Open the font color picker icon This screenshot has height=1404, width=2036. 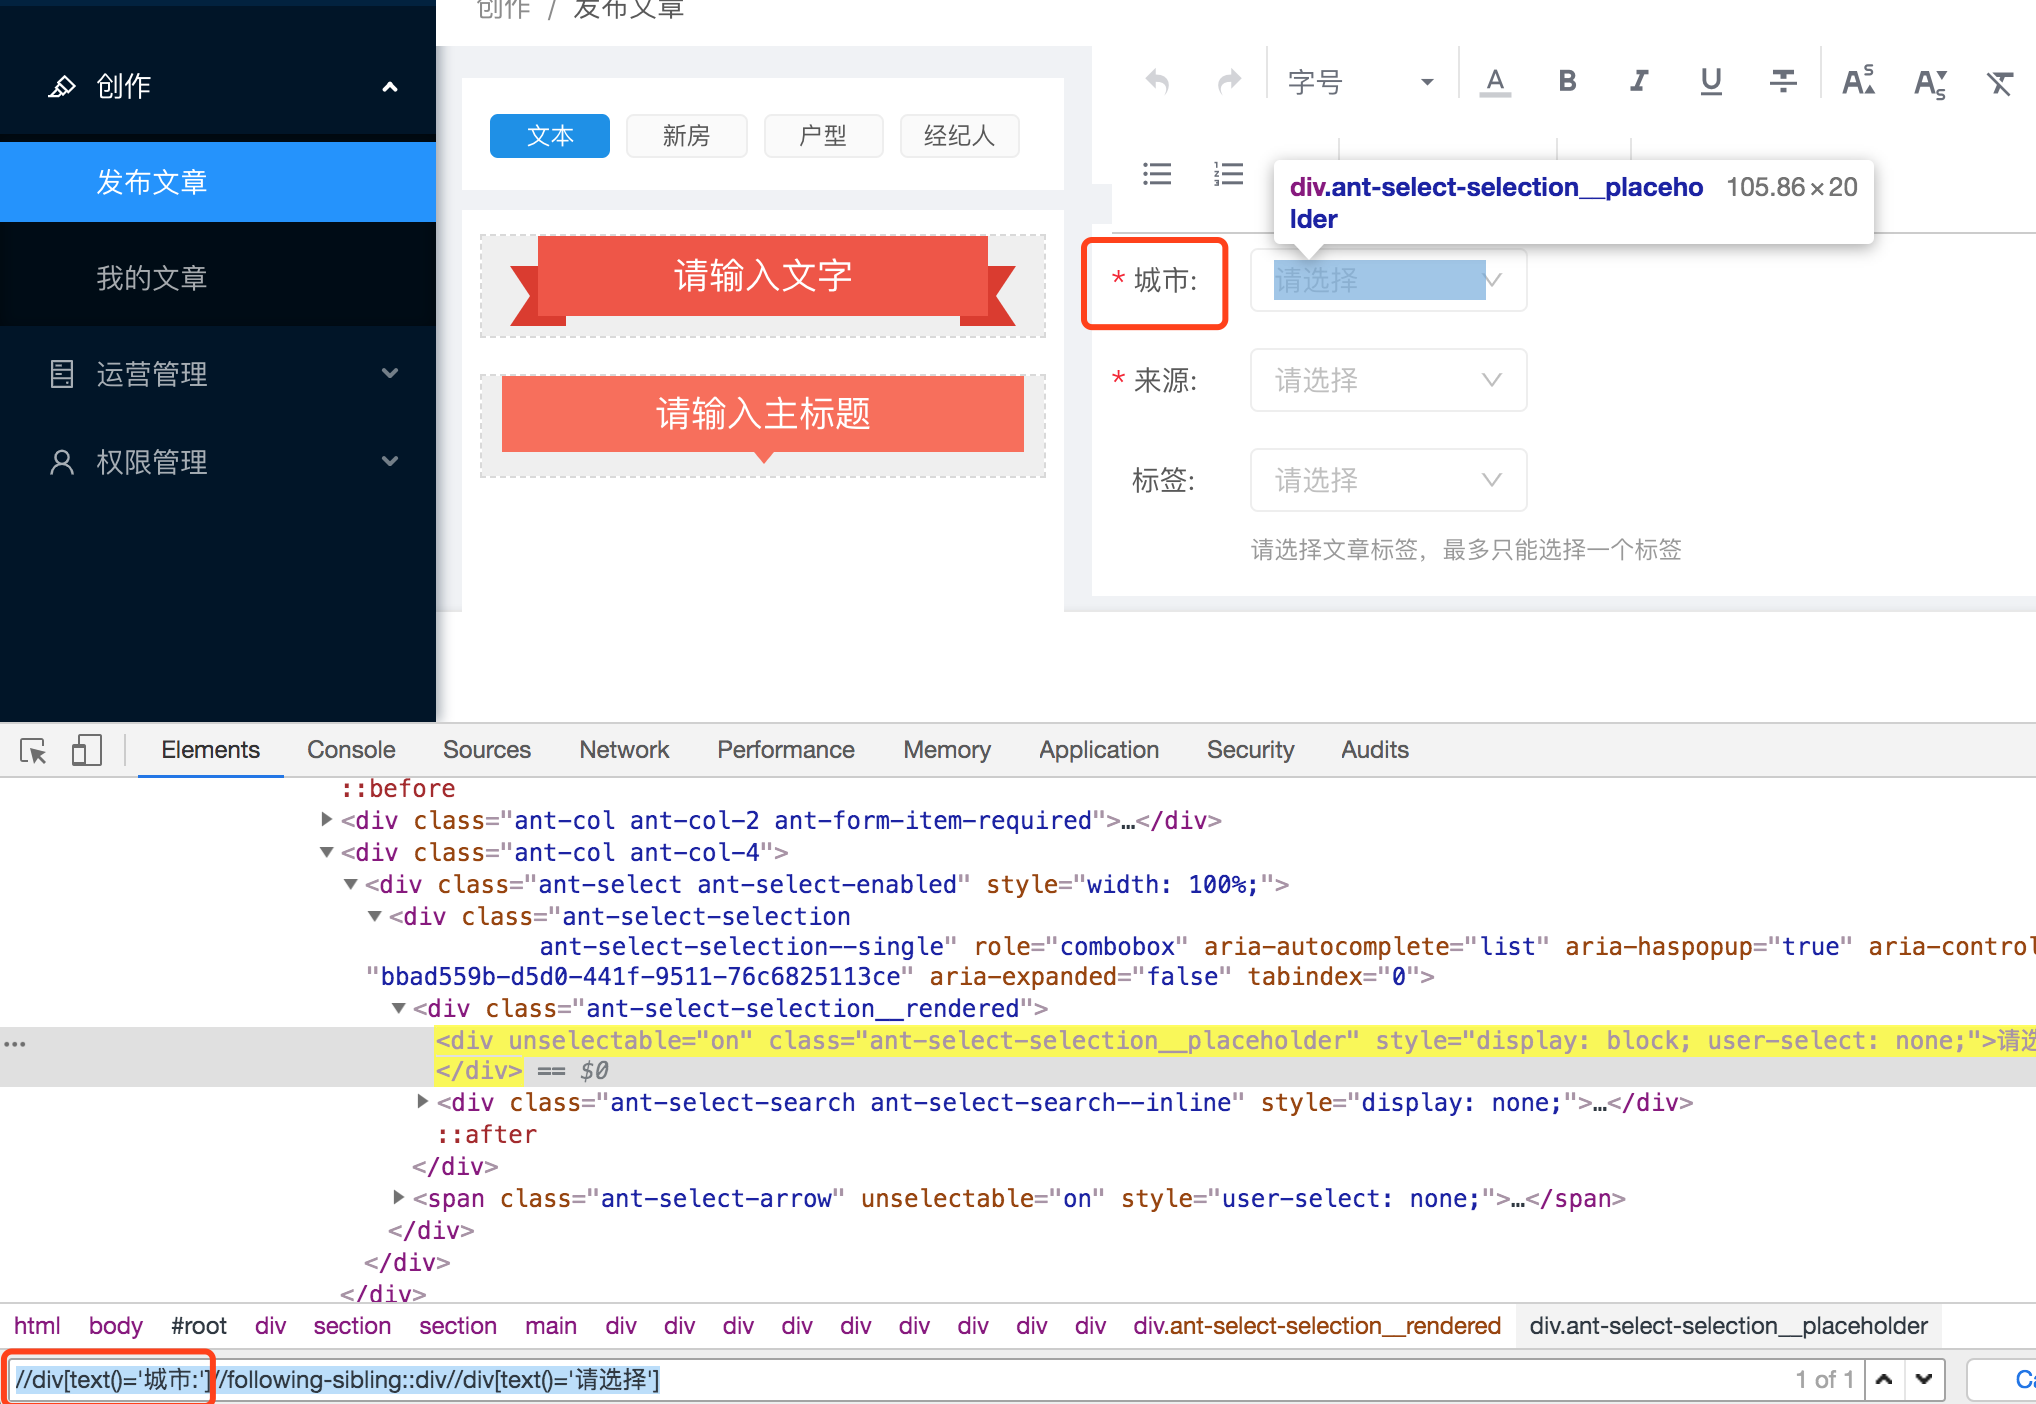tap(1495, 81)
